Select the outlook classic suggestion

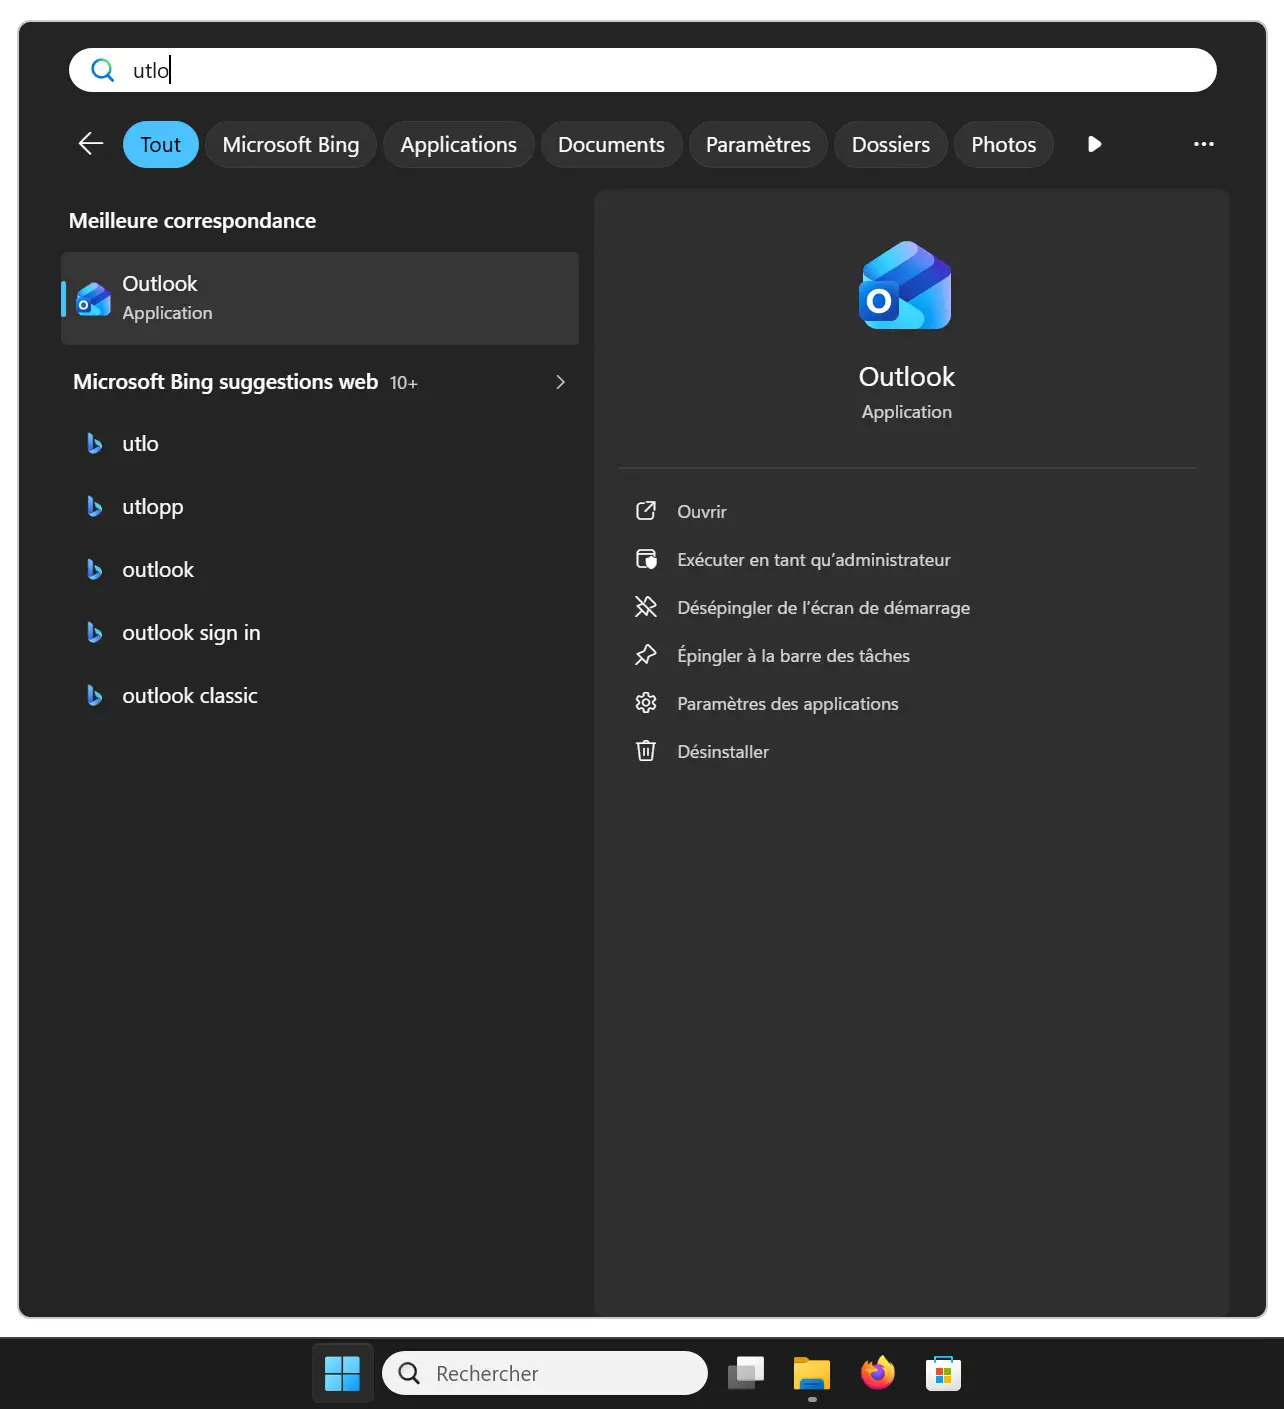[320, 696]
